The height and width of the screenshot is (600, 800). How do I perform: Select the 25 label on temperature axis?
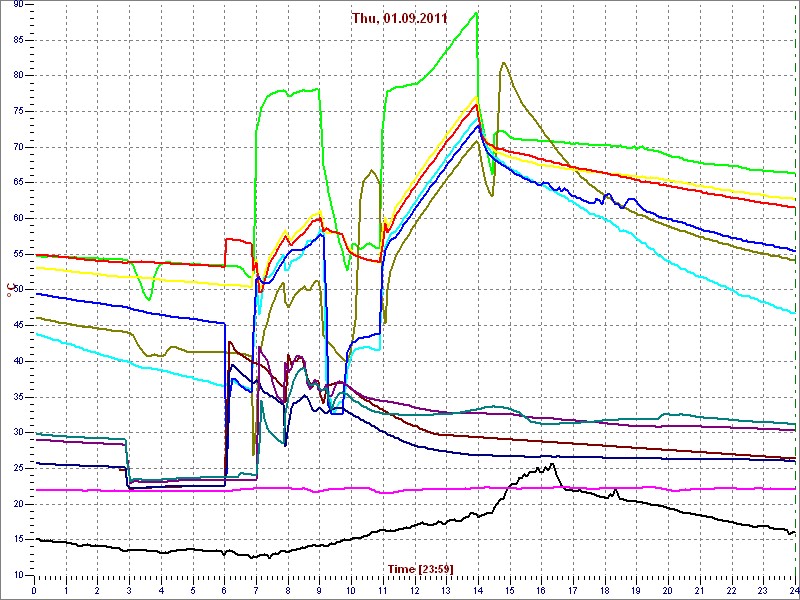(17, 468)
